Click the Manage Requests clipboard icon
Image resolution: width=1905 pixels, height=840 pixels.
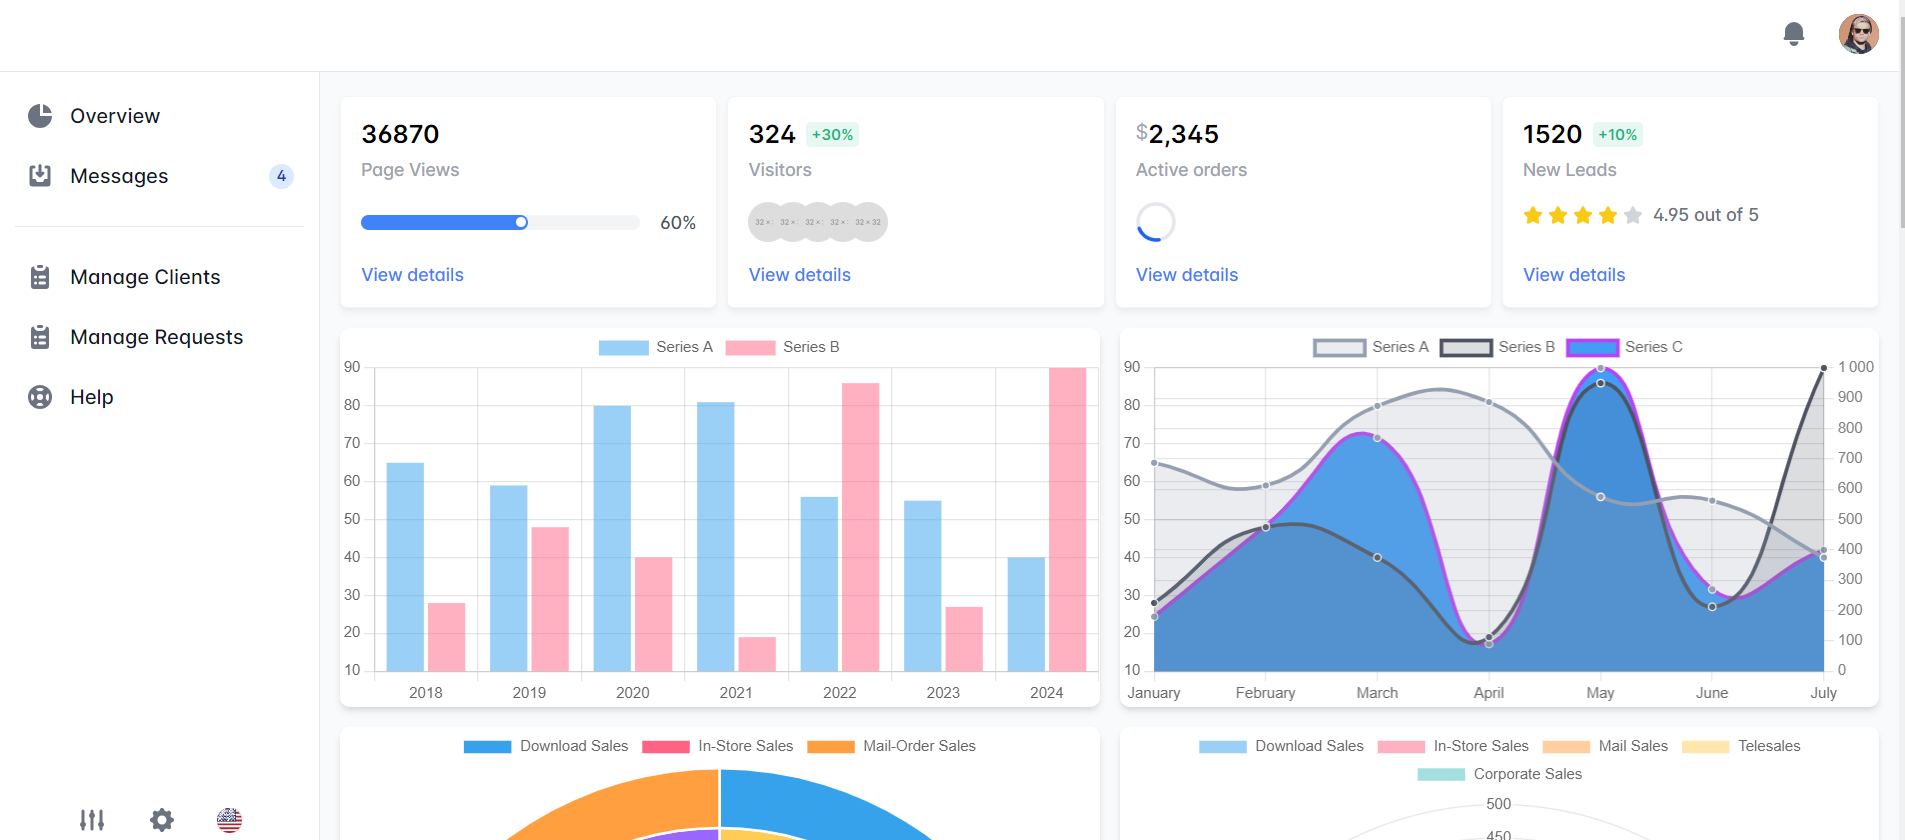coord(40,337)
